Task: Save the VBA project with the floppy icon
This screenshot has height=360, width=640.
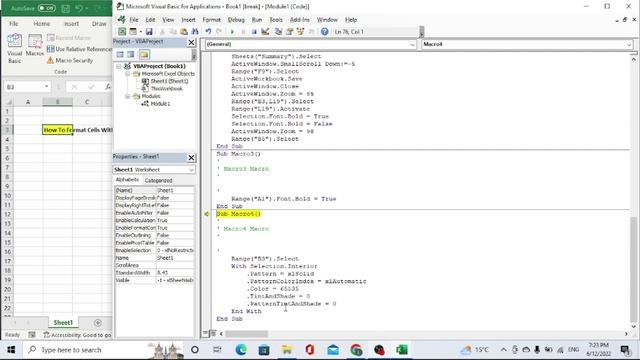Action: (149, 31)
